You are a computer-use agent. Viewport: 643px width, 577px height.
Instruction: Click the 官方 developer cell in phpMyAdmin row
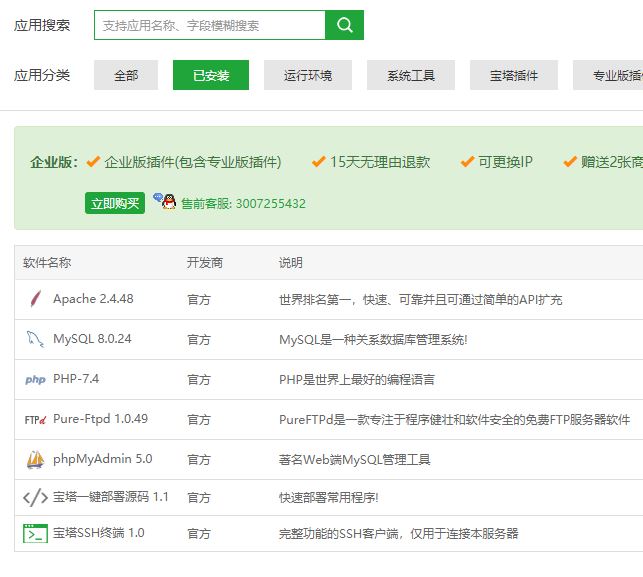[198, 460]
